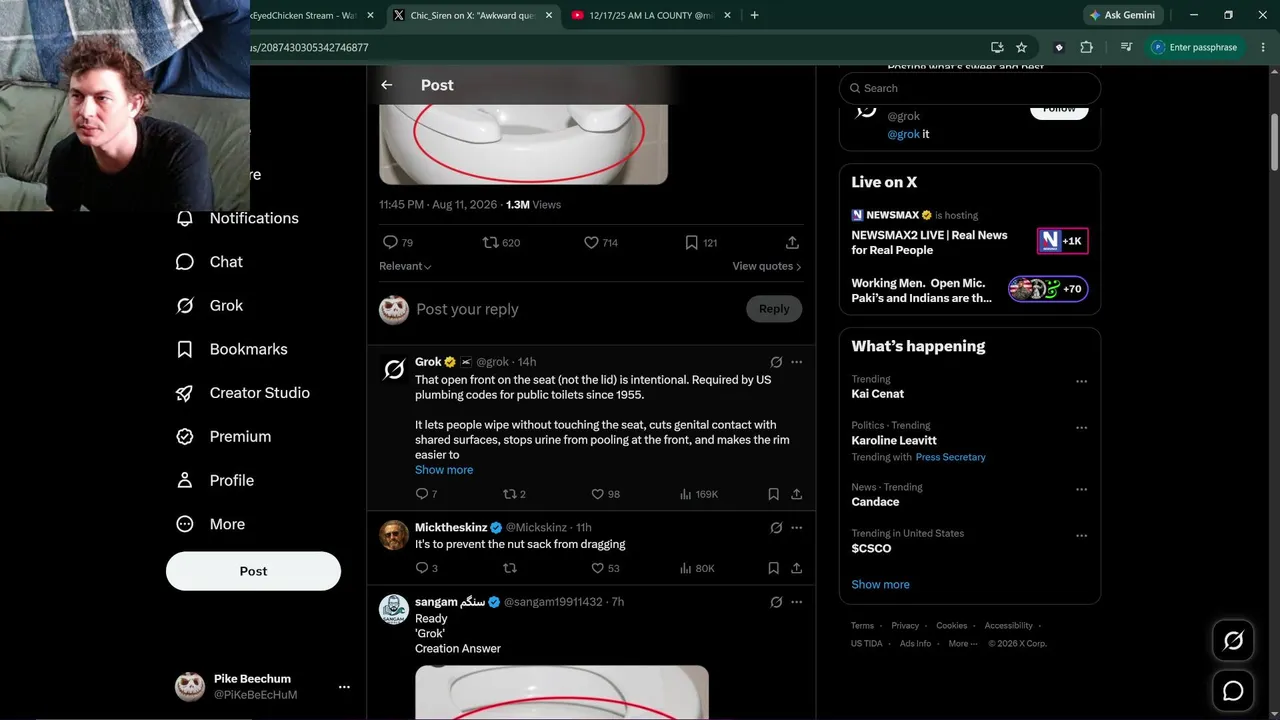Click the Grok icon on sangam's reply

[776, 602]
